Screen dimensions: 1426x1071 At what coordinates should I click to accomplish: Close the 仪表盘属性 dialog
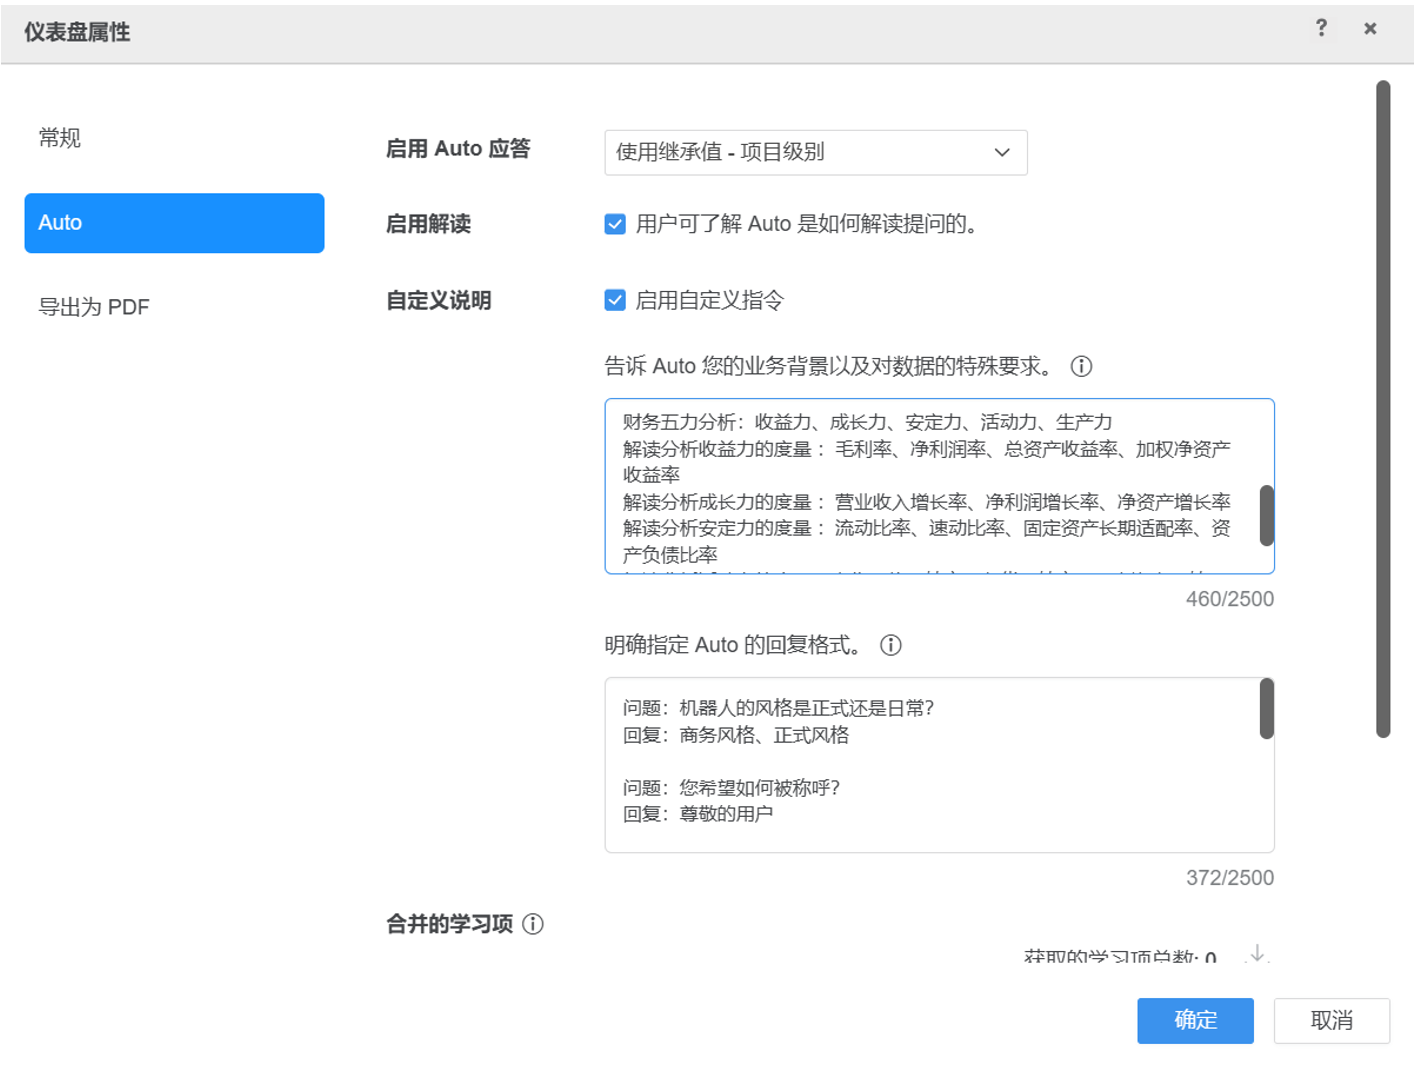point(1369,28)
